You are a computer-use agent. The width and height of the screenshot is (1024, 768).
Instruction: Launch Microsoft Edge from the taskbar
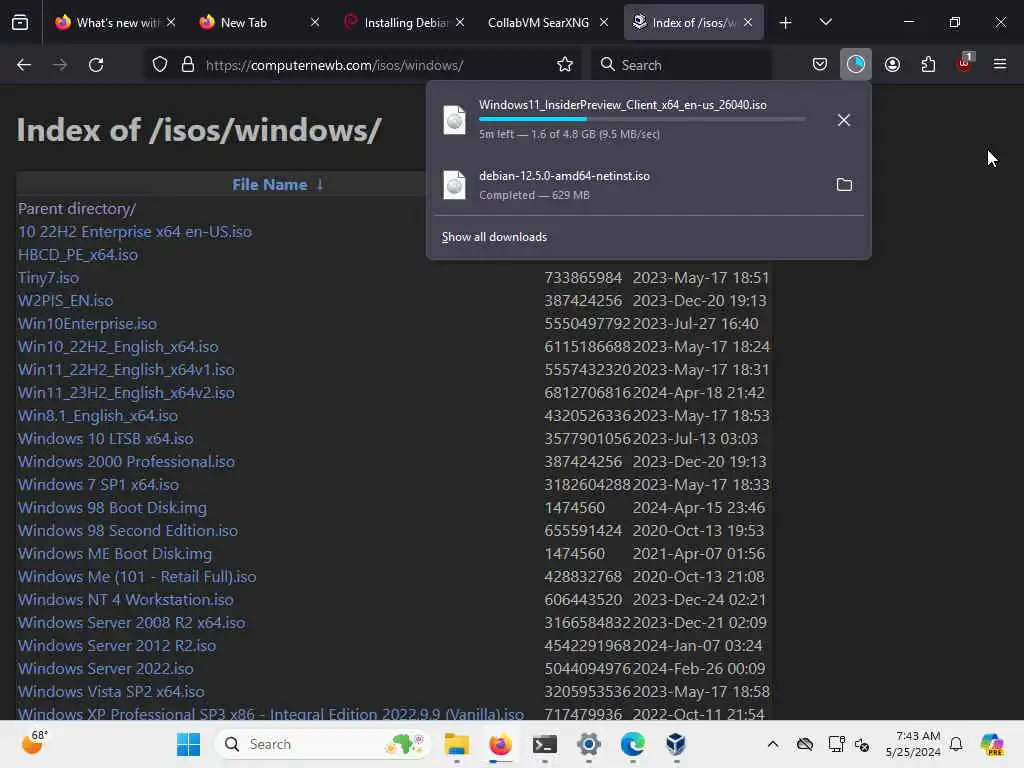coord(632,744)
